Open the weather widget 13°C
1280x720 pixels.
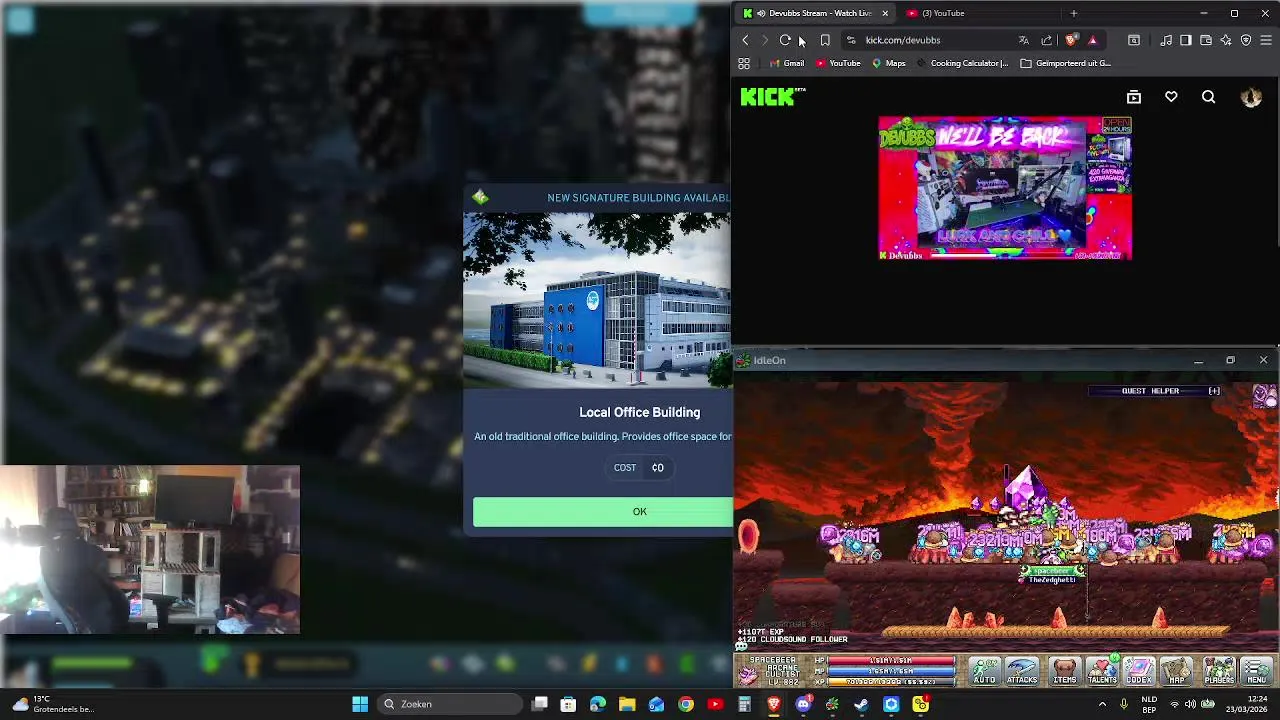tap(52, 704)
